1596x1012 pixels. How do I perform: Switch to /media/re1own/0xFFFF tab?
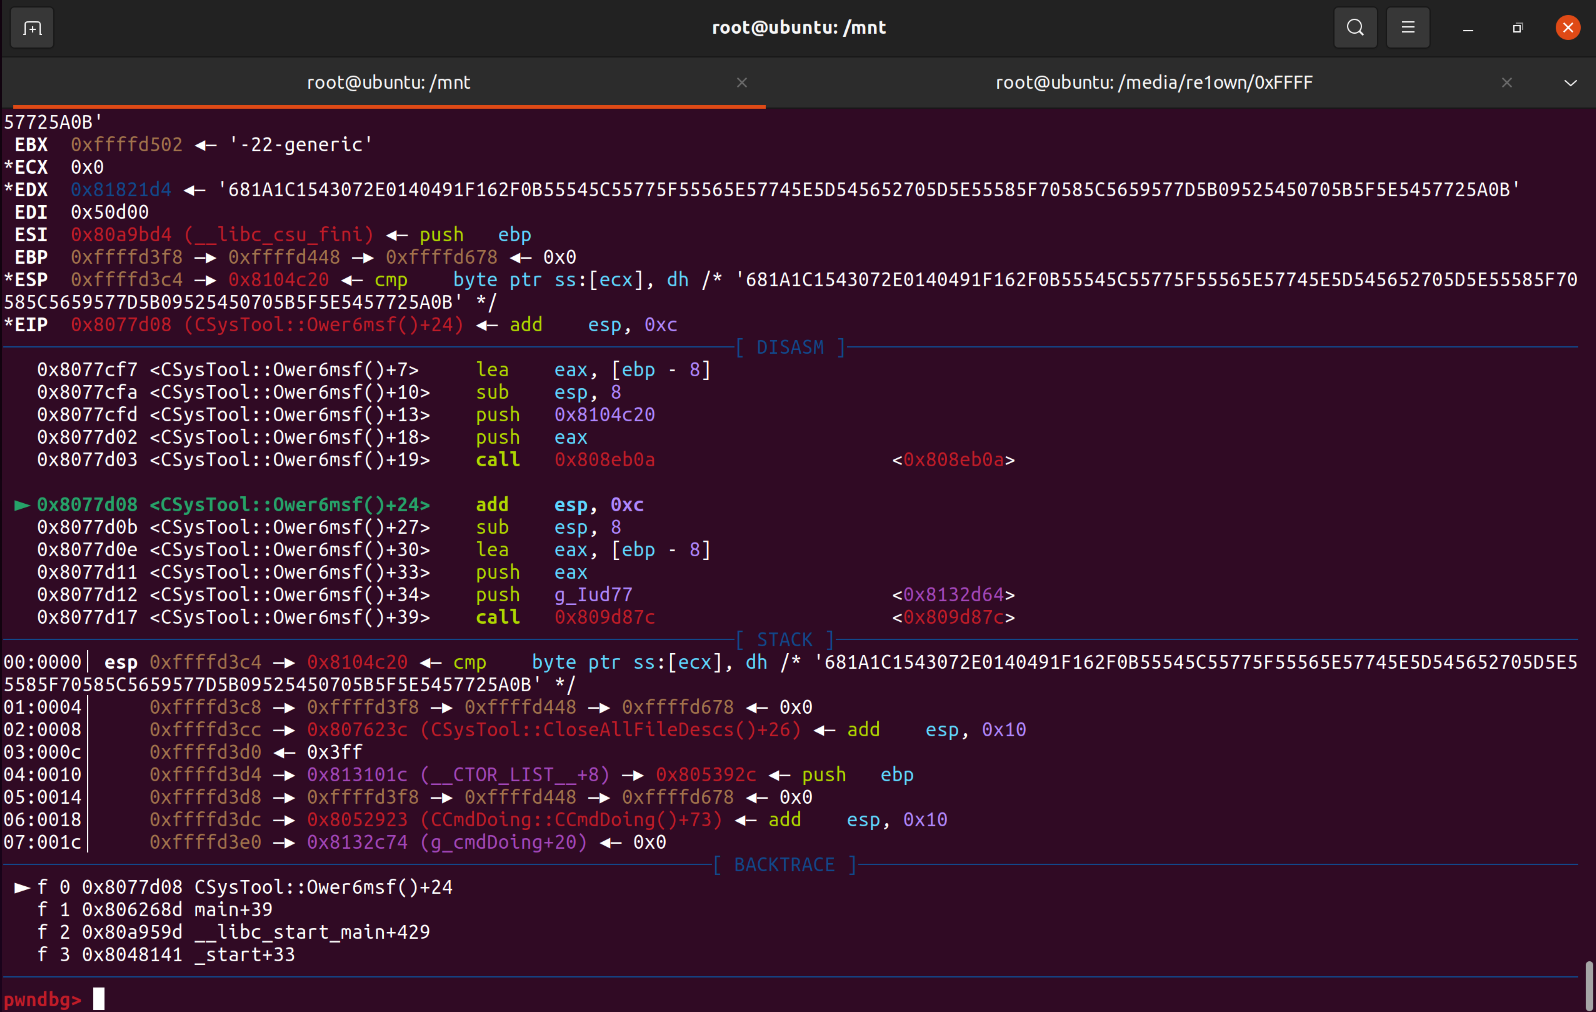click(x=1154, y=82)
